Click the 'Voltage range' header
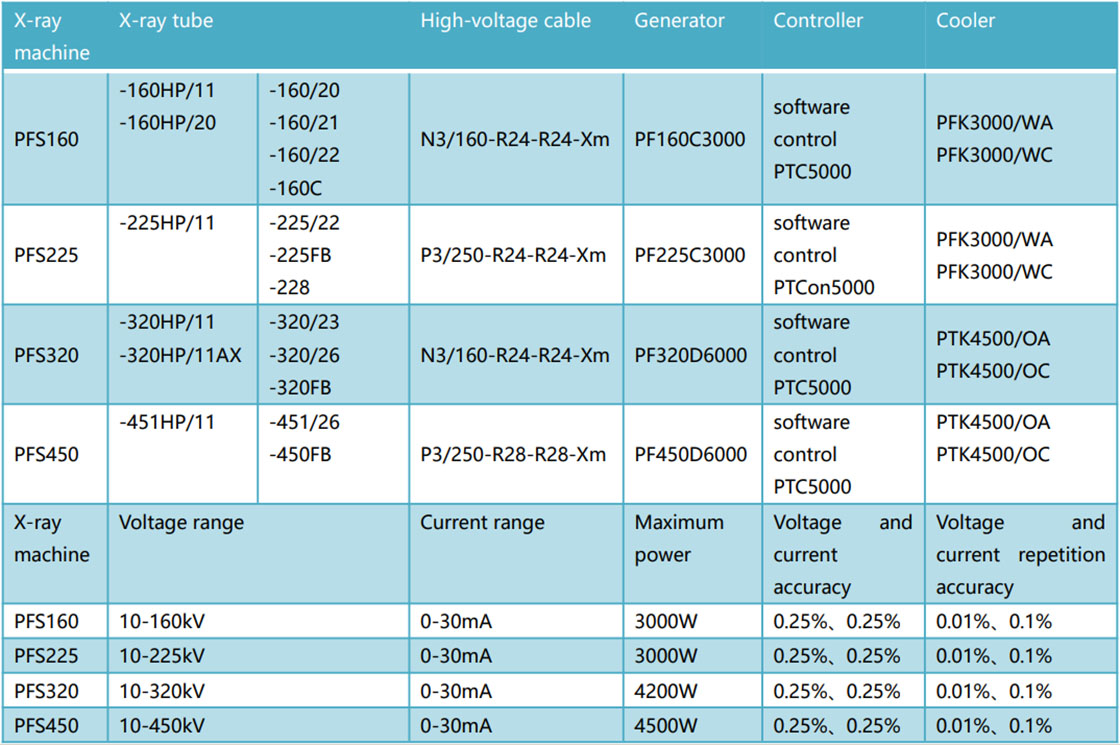Screen dimensions: 1120x745 (181, 522)
